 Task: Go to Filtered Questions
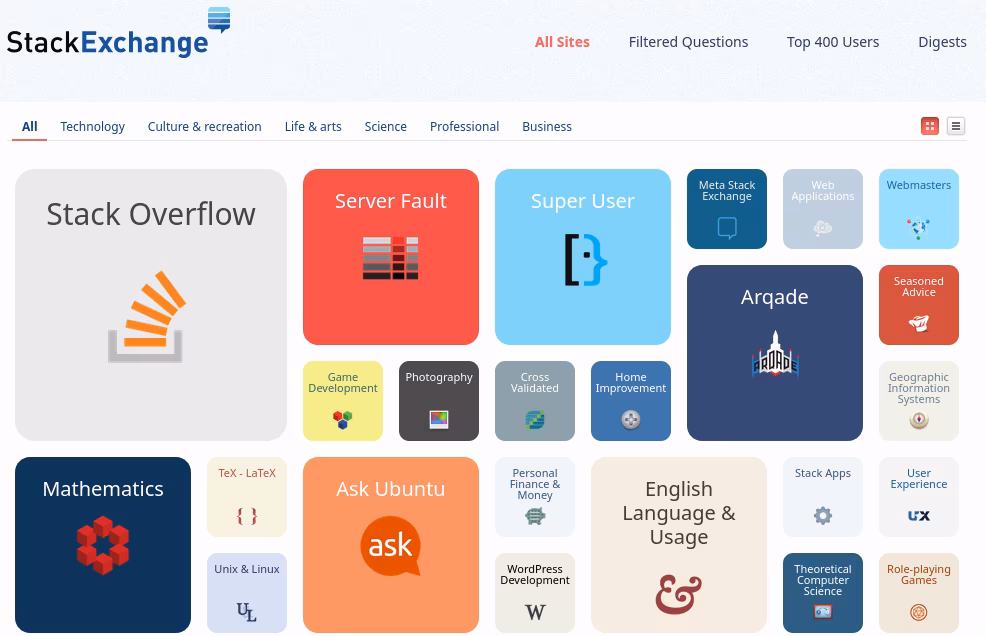[x=688, y=42]
